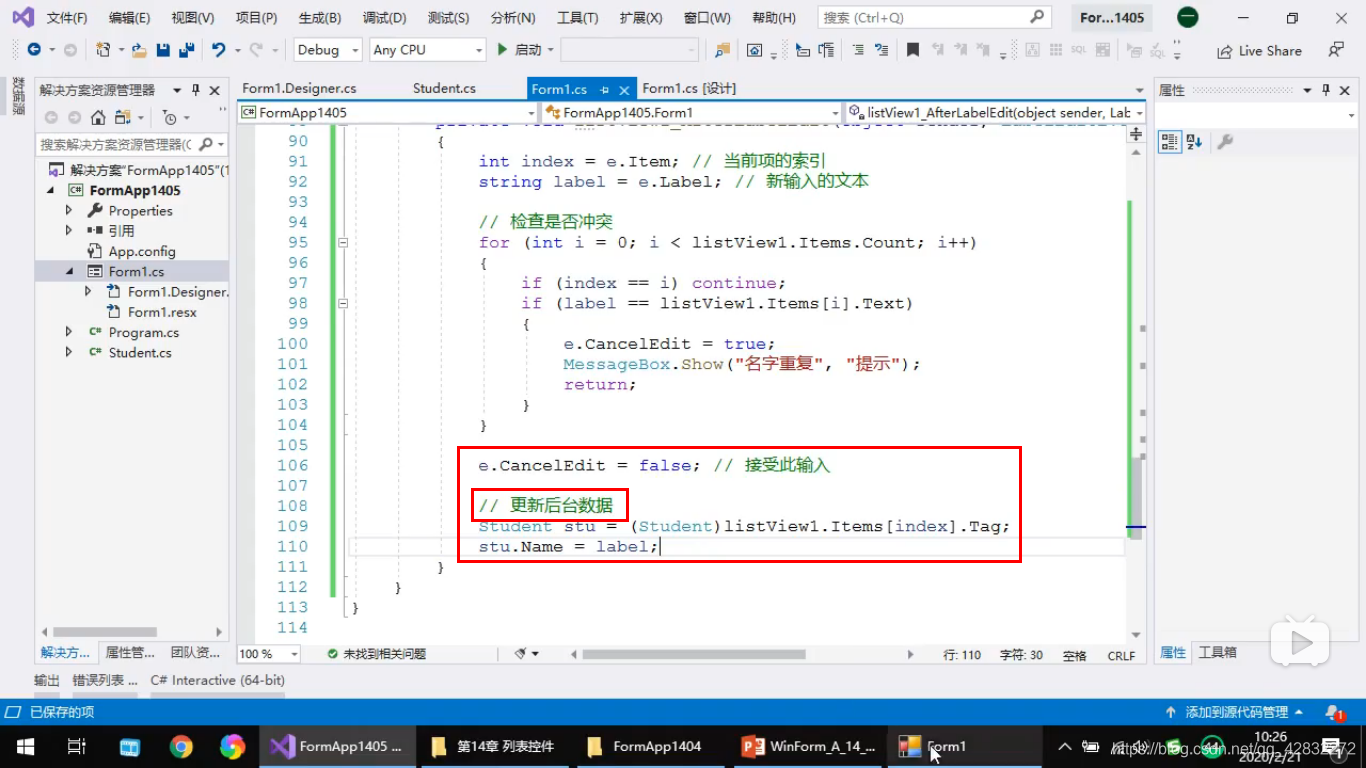Open the 工具(T) menu

point(577,18)
